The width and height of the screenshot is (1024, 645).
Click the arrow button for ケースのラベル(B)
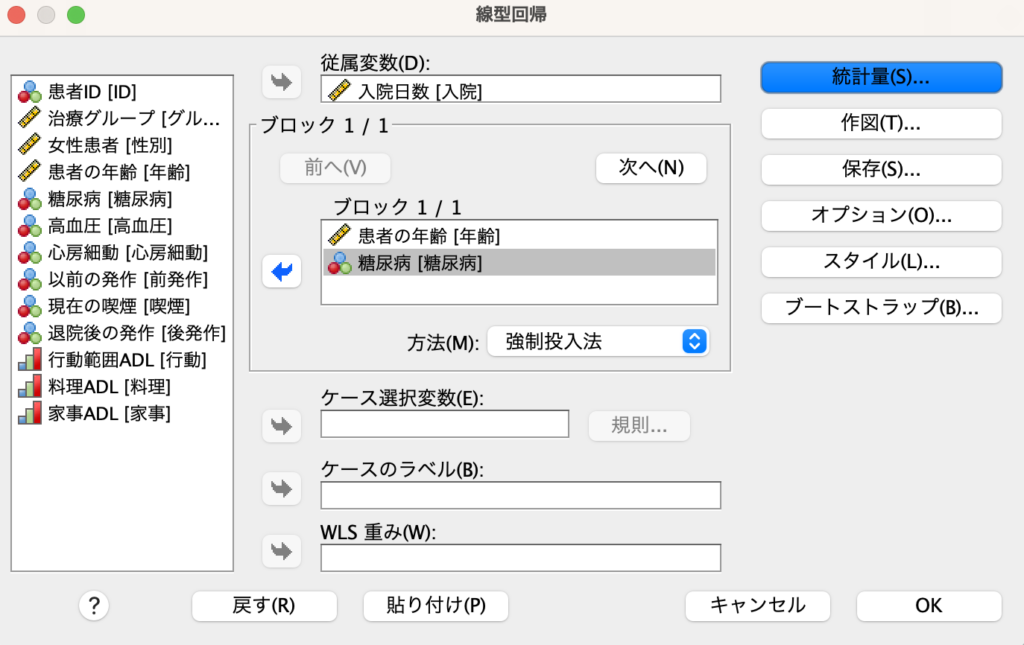pos(281,488)
